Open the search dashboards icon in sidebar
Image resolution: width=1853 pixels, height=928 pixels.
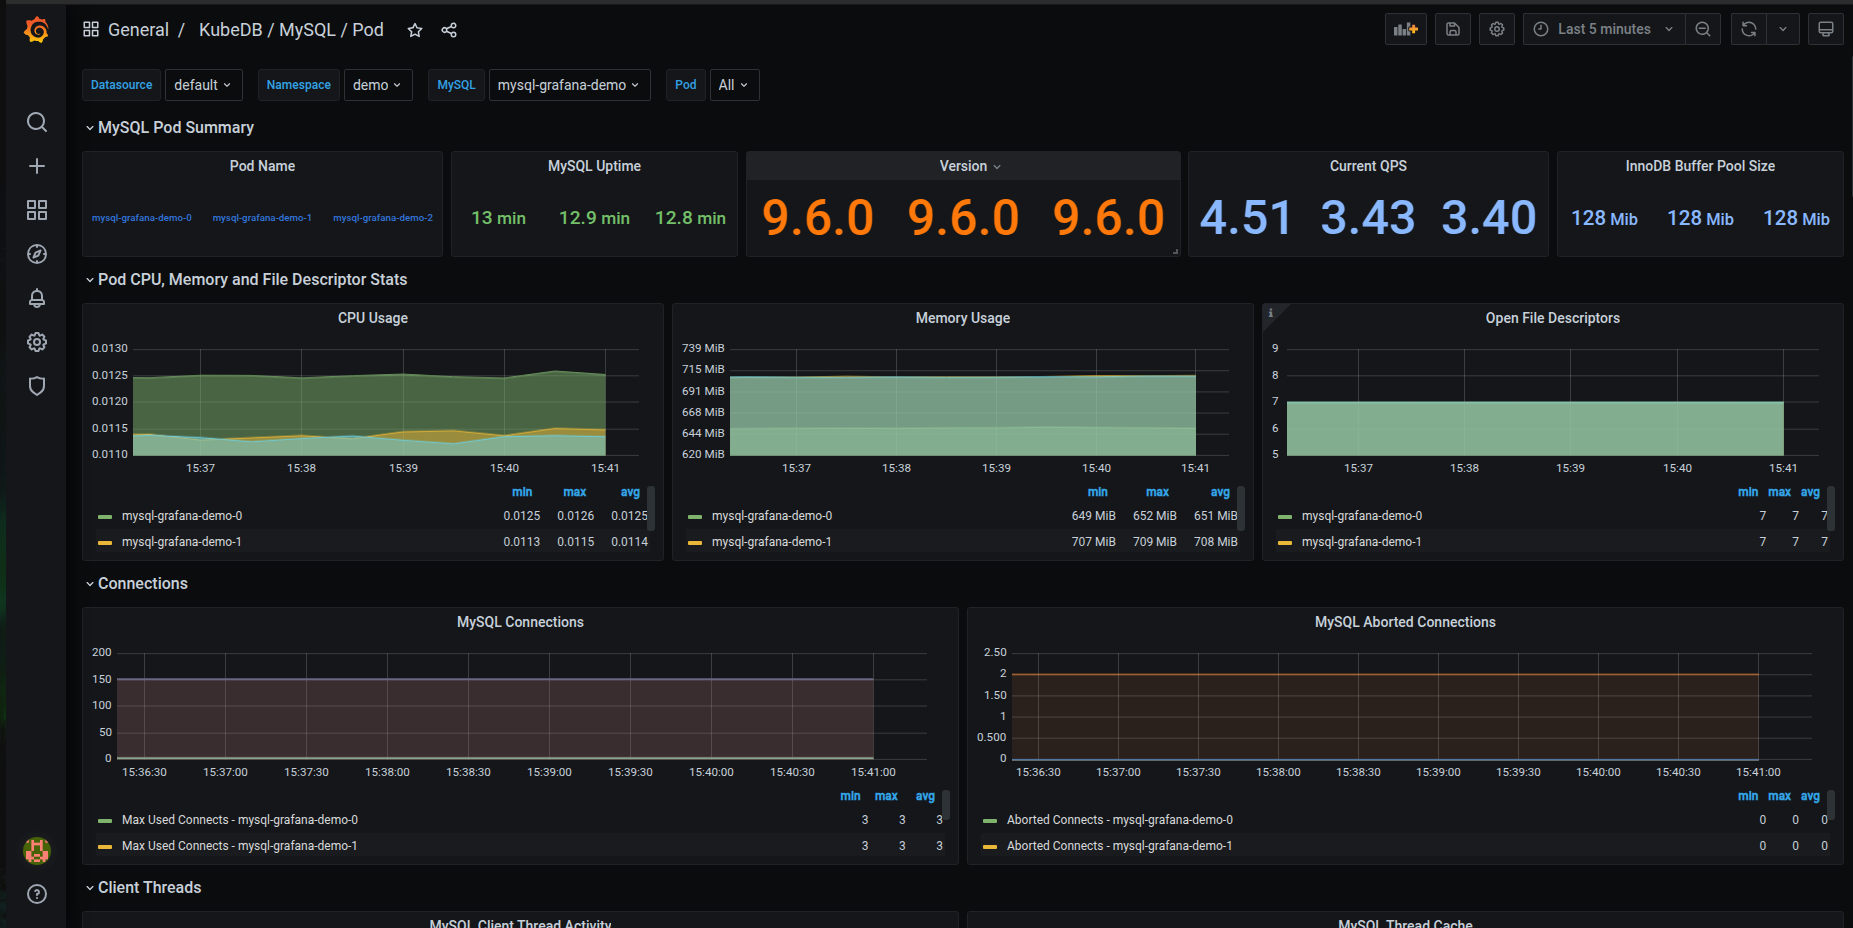coord(37,122)
